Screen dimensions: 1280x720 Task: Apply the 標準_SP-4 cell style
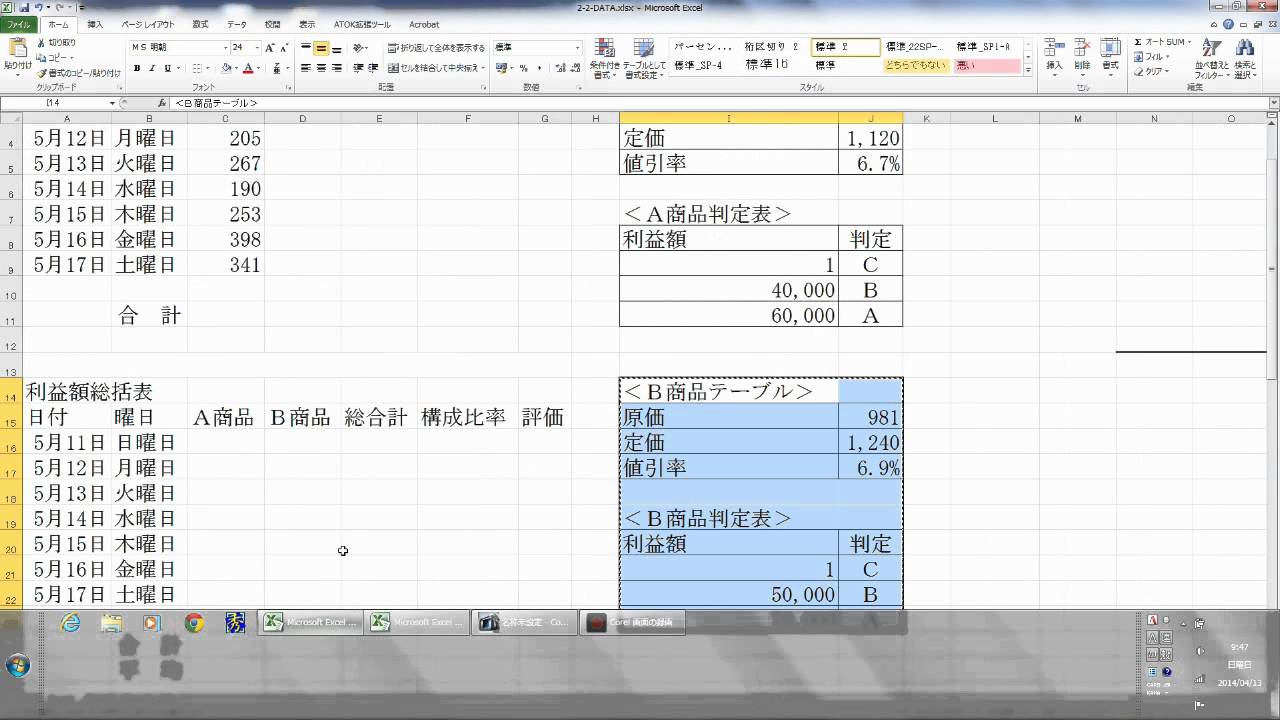(704, 65)
